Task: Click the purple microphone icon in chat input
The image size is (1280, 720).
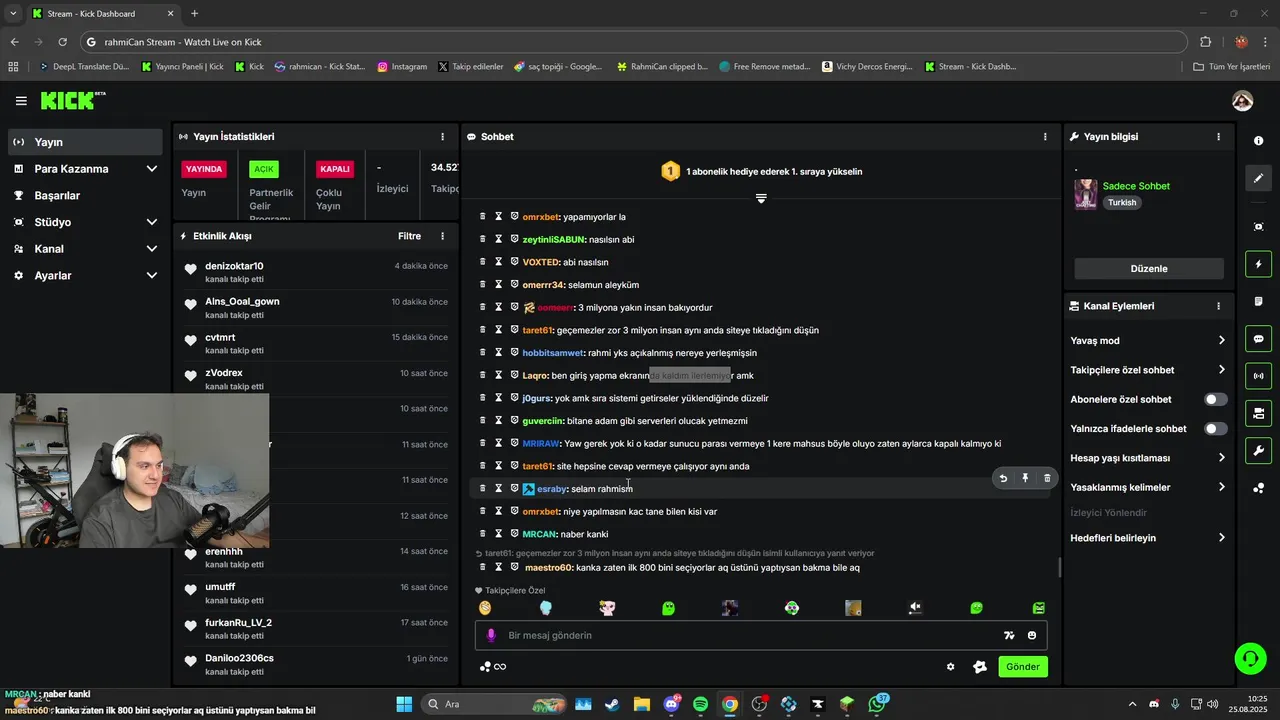Action: [x=491, y=635]
